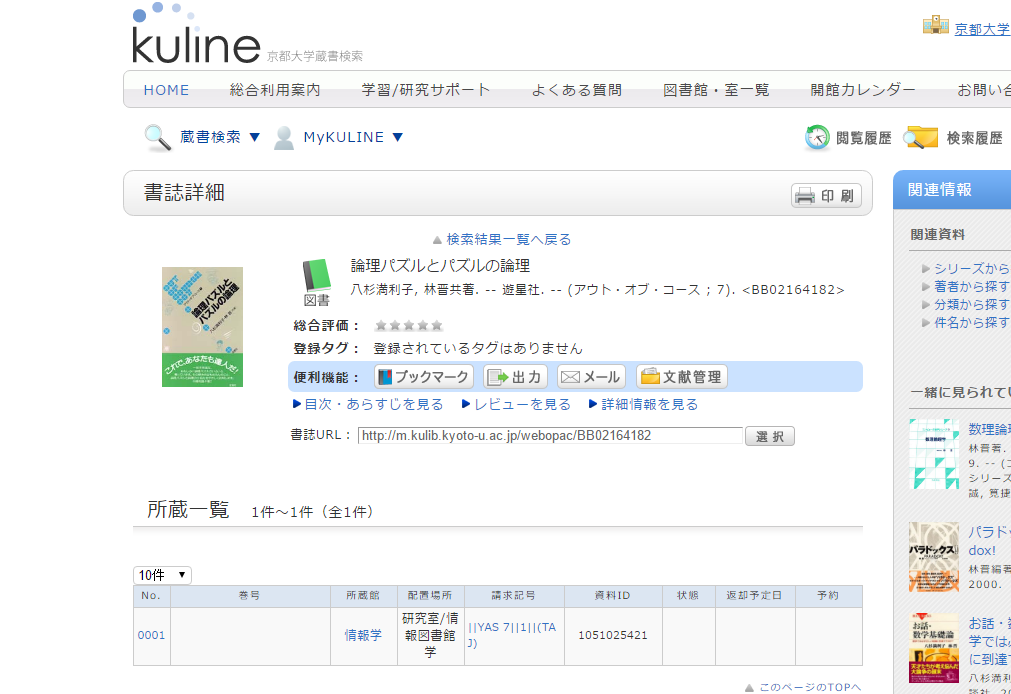Expand MyKULINE dropdown menu
Image resolution: width=1011 pixels, height=694 pixels.
[398, 138]
